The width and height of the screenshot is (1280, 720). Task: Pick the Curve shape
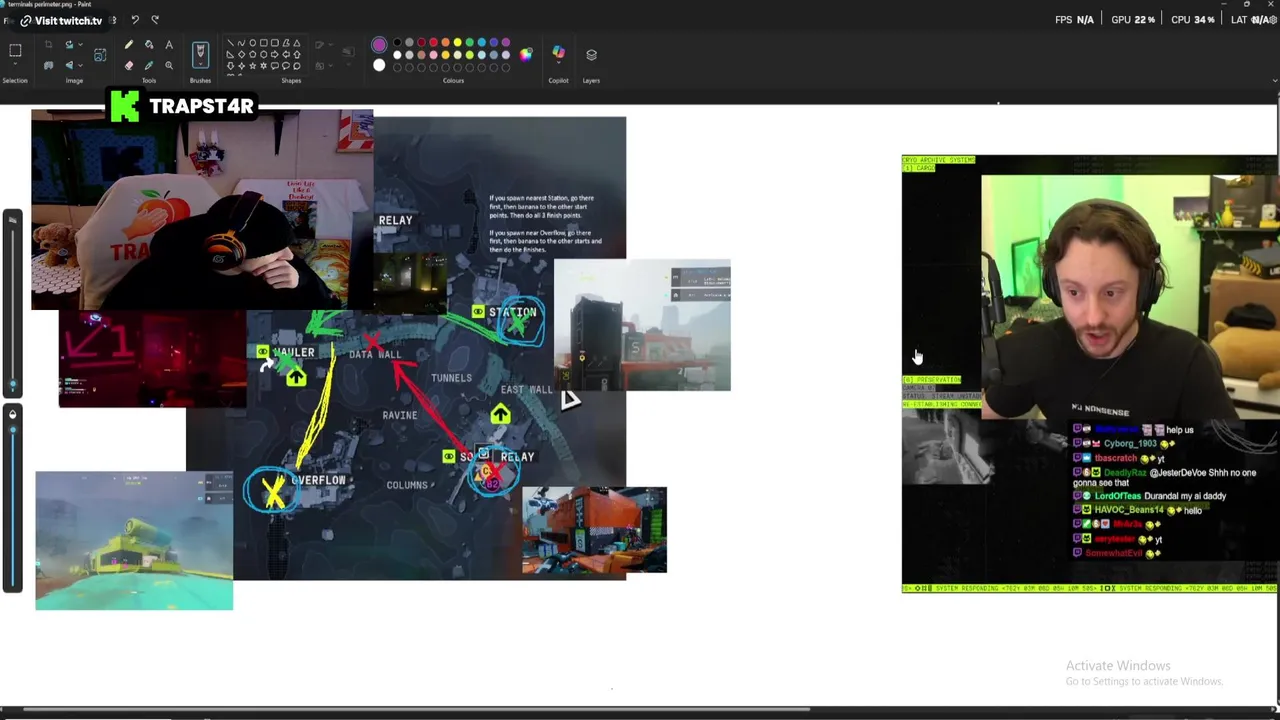tap(241, 43)
